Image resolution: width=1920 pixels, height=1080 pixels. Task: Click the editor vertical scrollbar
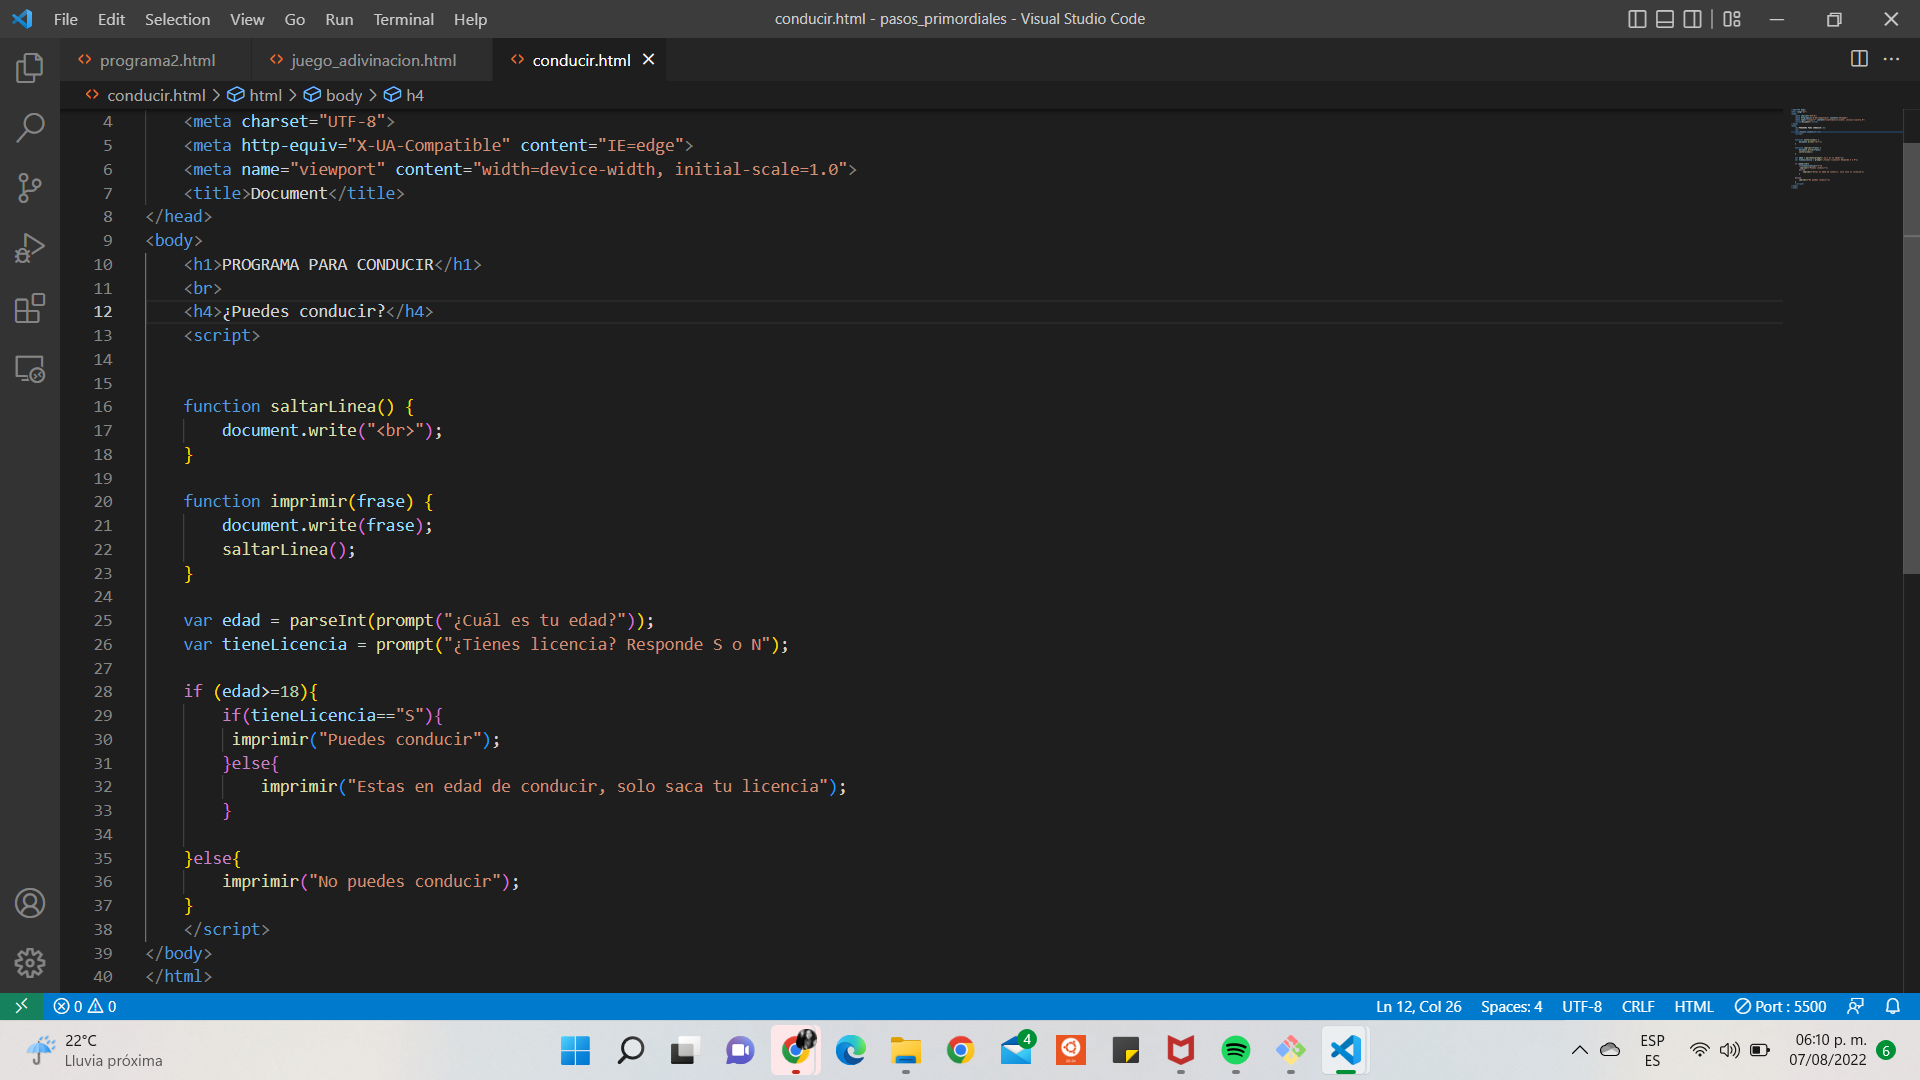point(1911,357)
